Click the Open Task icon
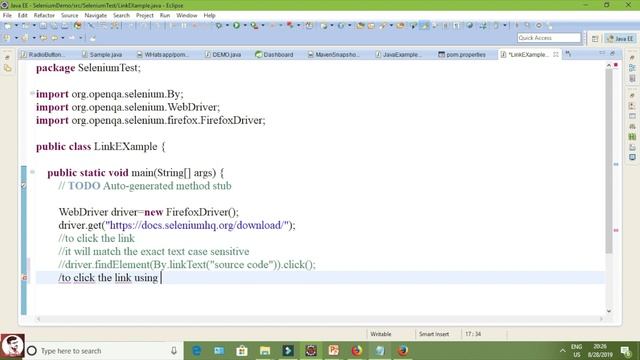Image resolution: width=640 pixels, height=360 pixels. (x=371, y=26)
